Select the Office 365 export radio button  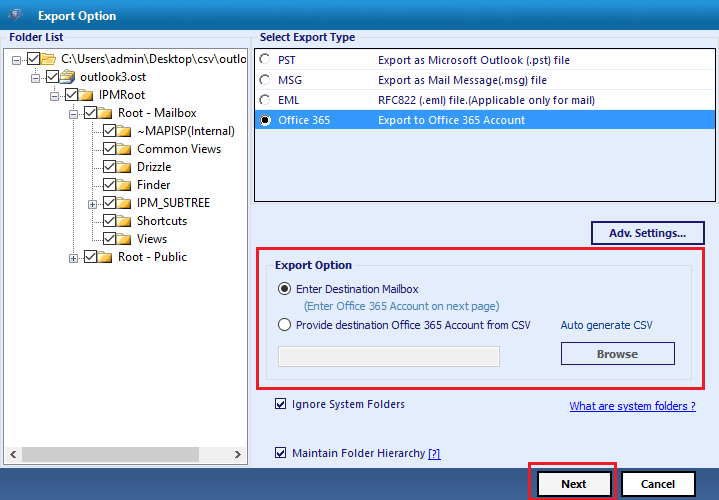pyautogui.click(x=265, y=120)
